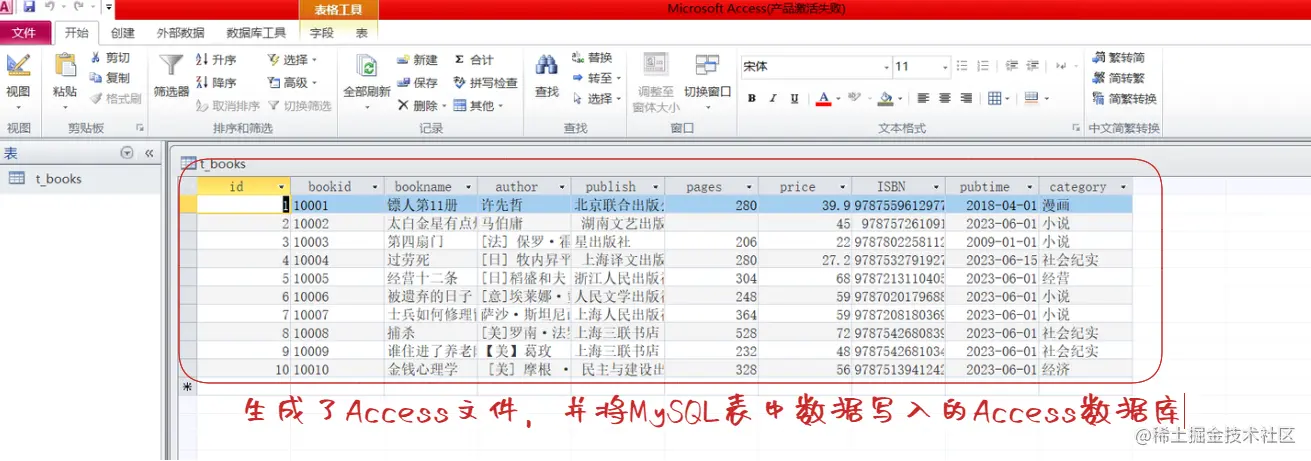Click 新建 (New record)

(417, 60)
